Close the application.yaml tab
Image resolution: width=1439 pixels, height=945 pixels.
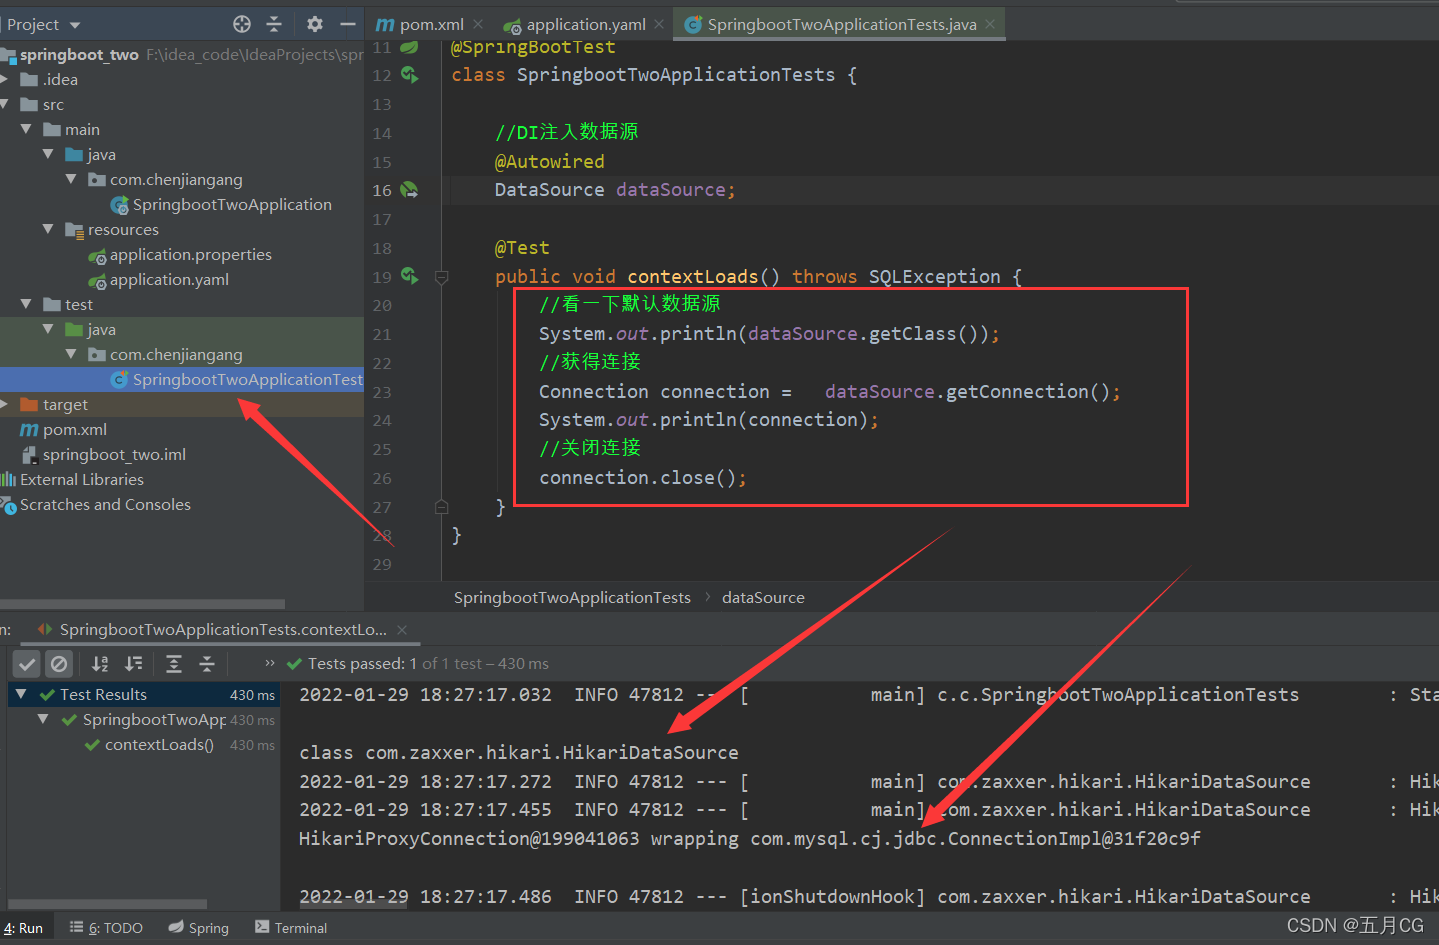659,24
